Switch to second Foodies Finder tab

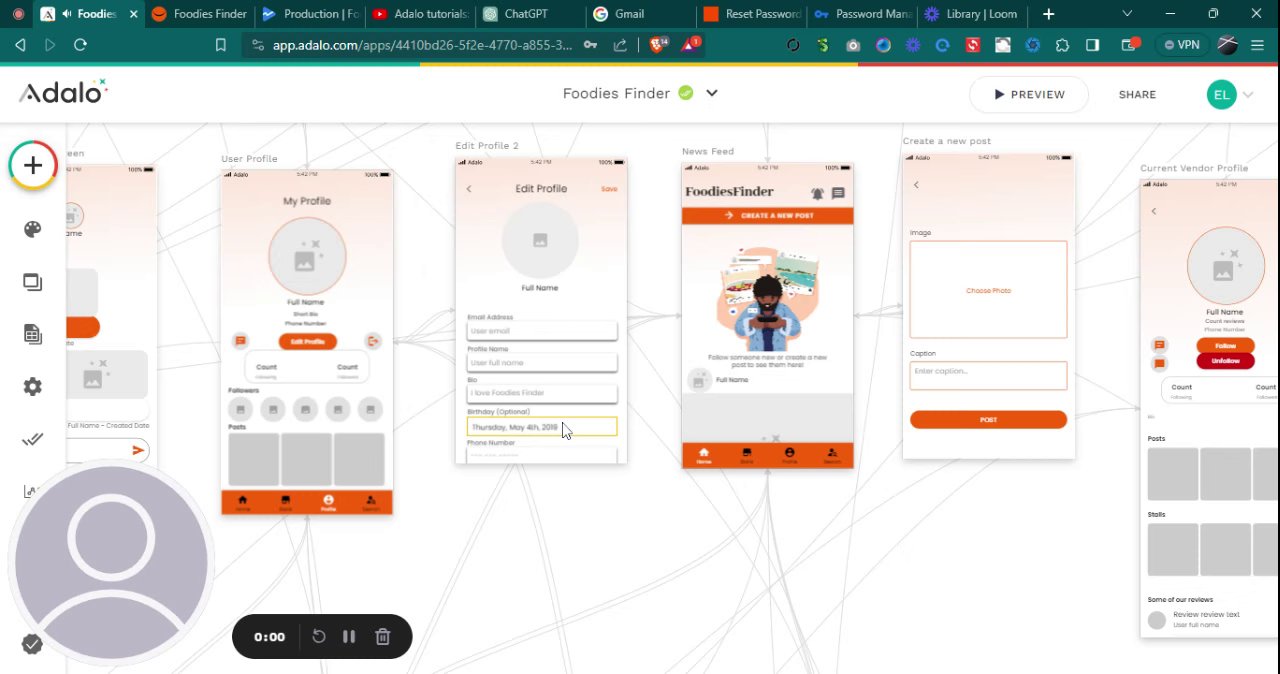(199, 14)
